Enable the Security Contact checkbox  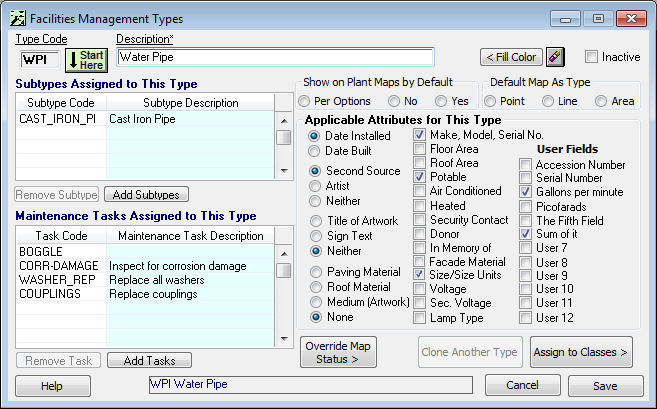click(x=419, y=220)
